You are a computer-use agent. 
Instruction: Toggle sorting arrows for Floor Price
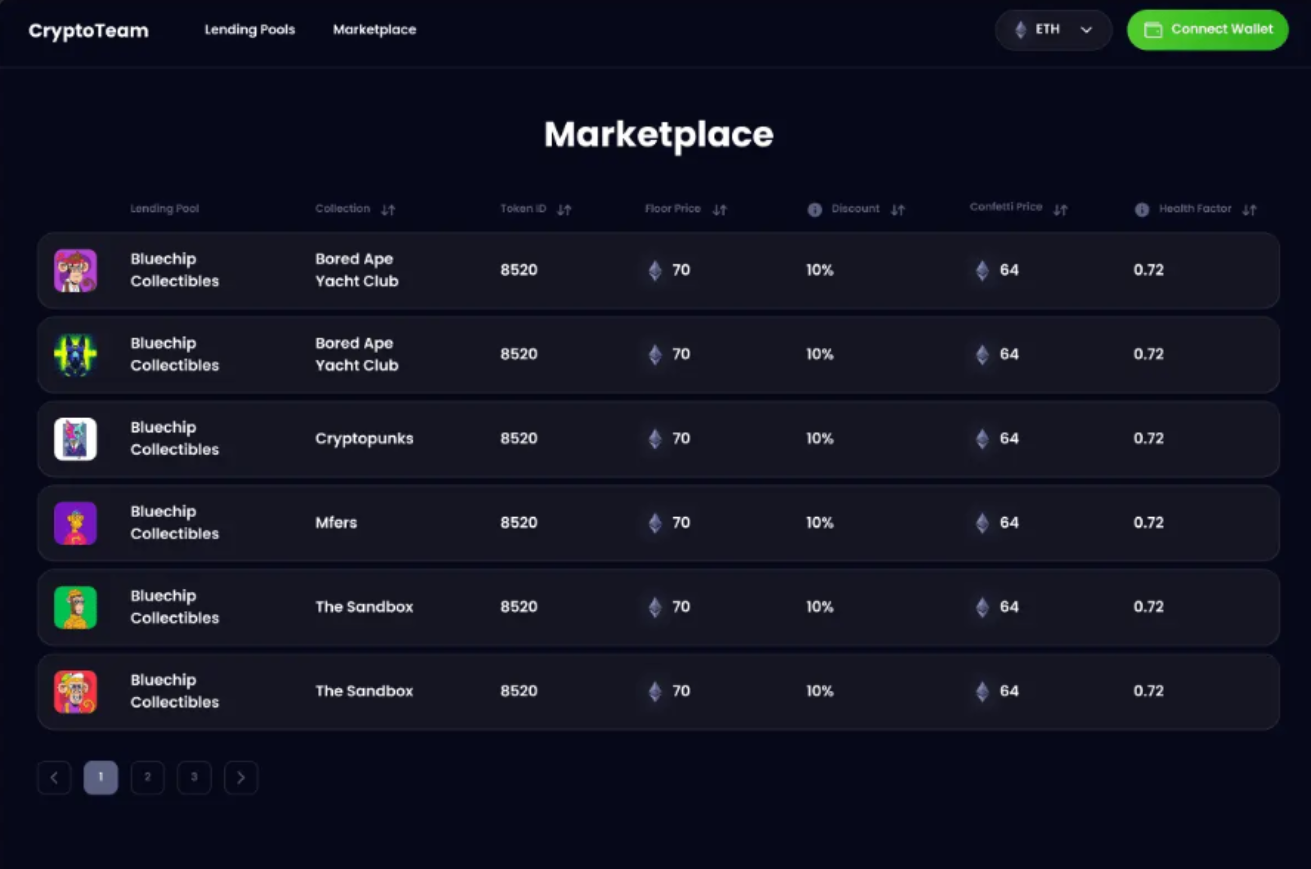[720, 210]
